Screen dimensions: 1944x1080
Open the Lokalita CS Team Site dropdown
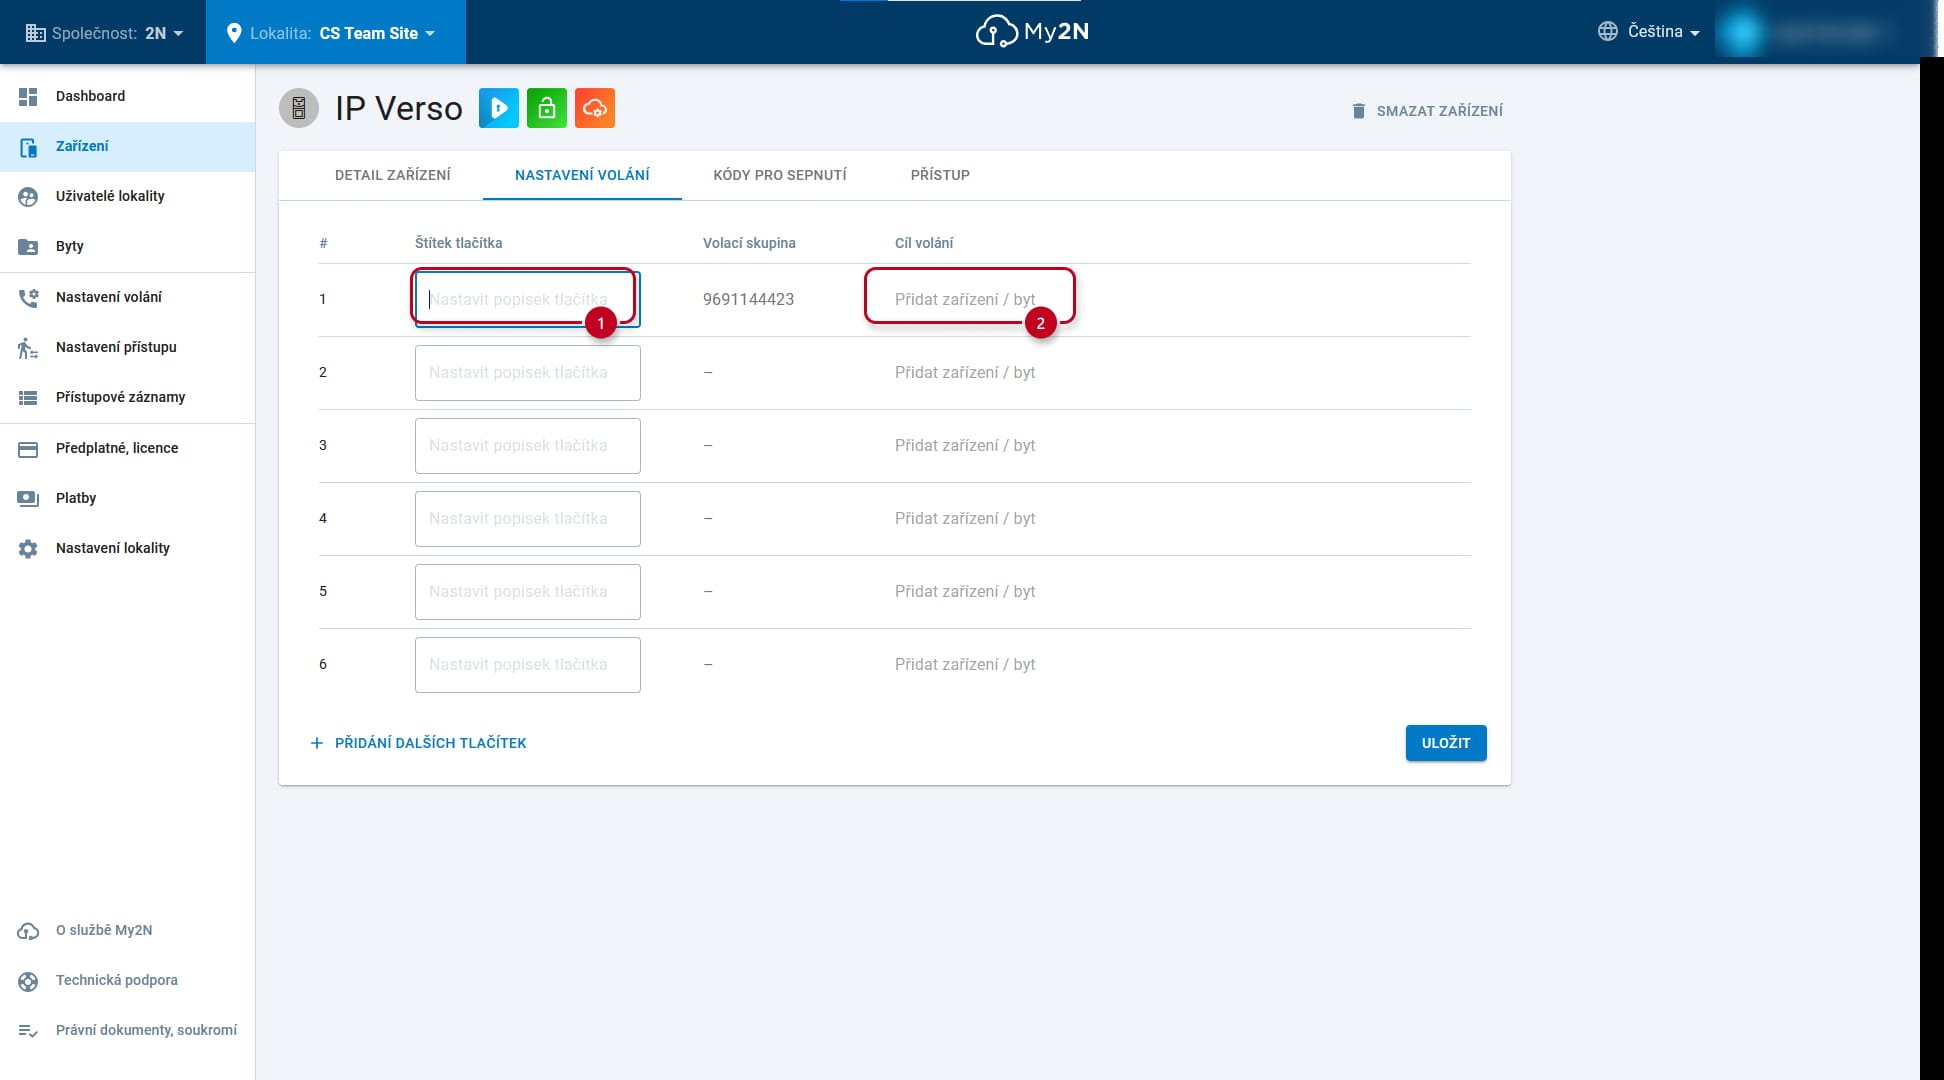tap(335, 33)
